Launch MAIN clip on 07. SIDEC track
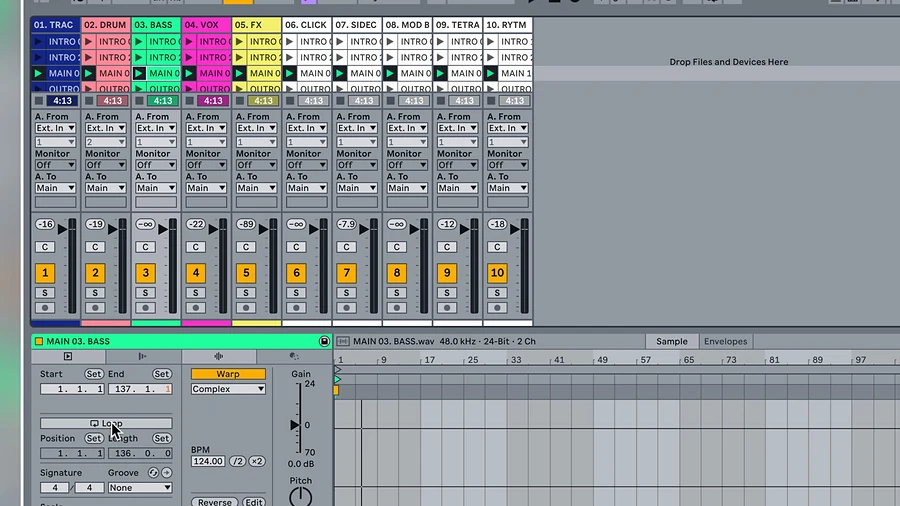The image size is (900, 506). coord(340,73)
